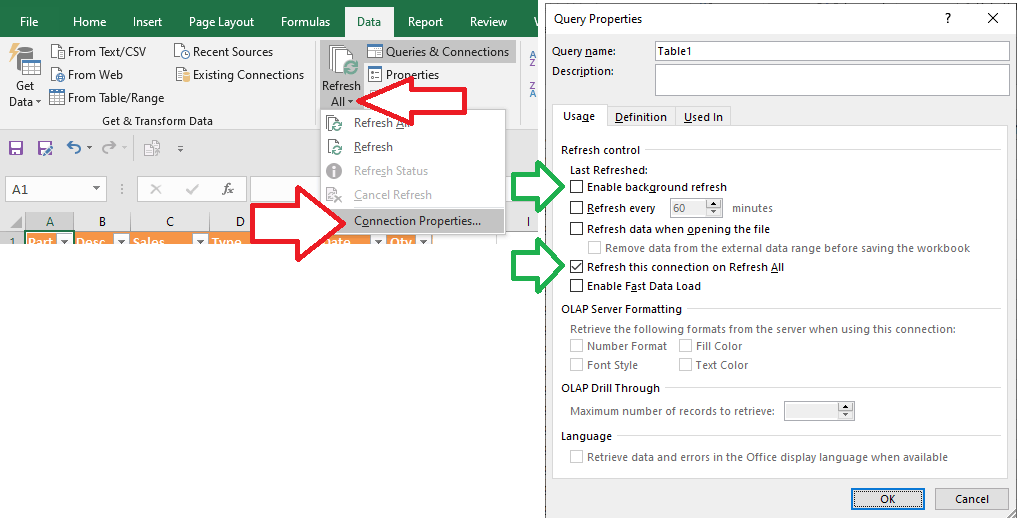Click the Properties ribbon command
This screenshot has height=518, width=1018.
coord(403,75)
